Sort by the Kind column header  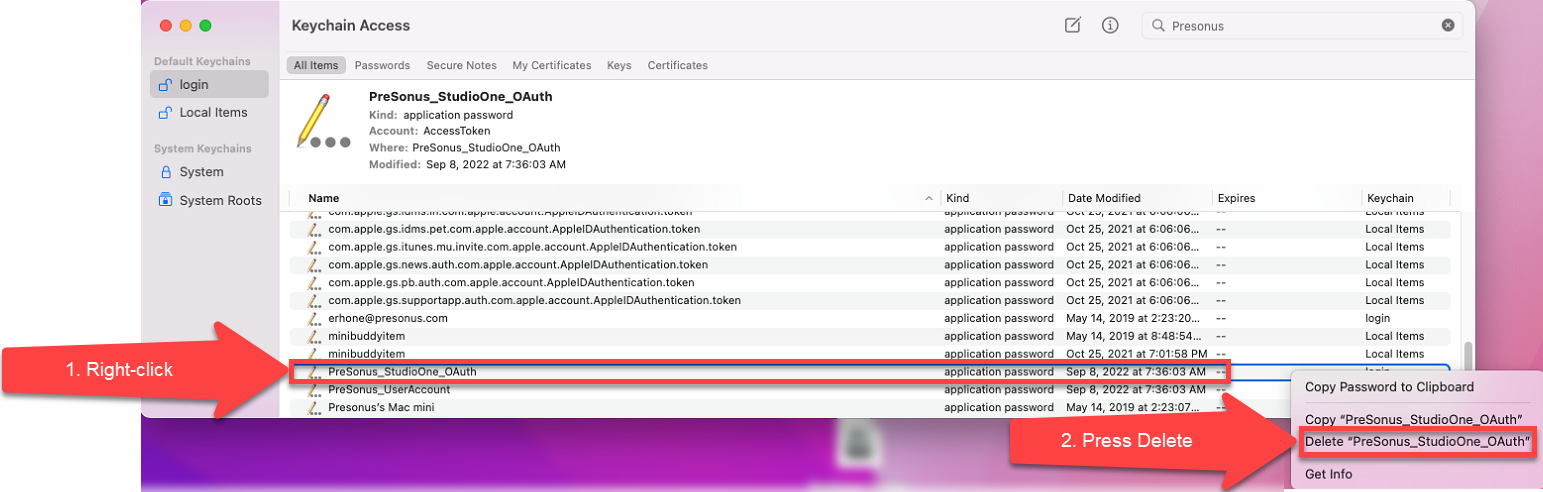point(957,198)
